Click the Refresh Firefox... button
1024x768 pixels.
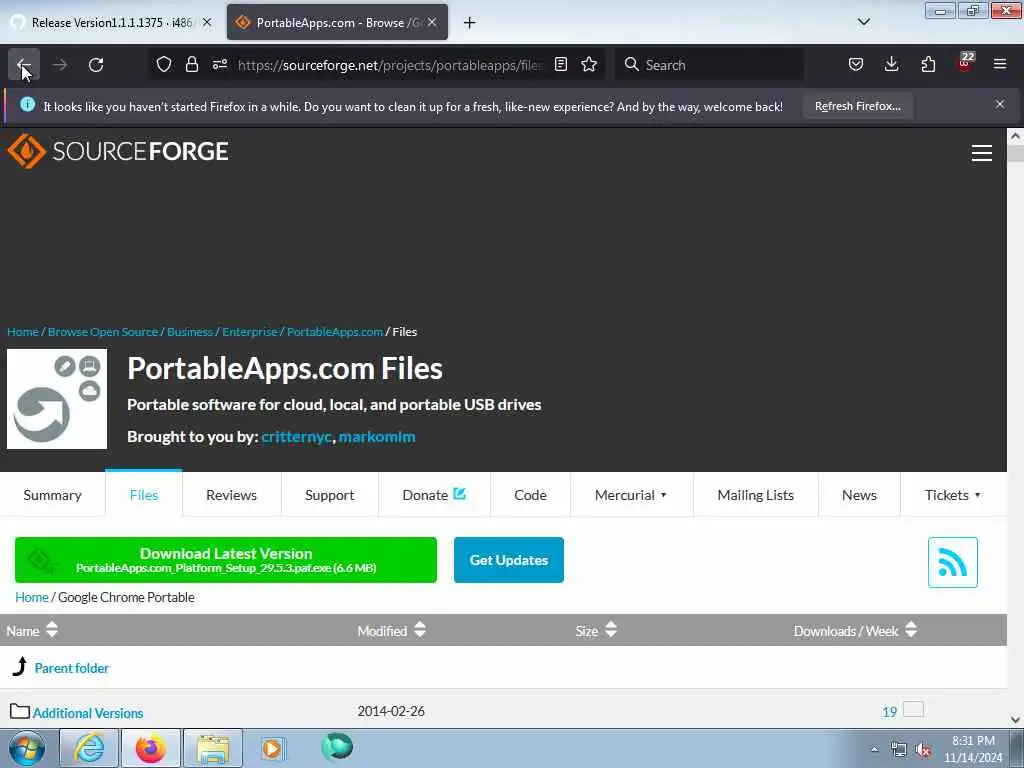tap(857, 106)
